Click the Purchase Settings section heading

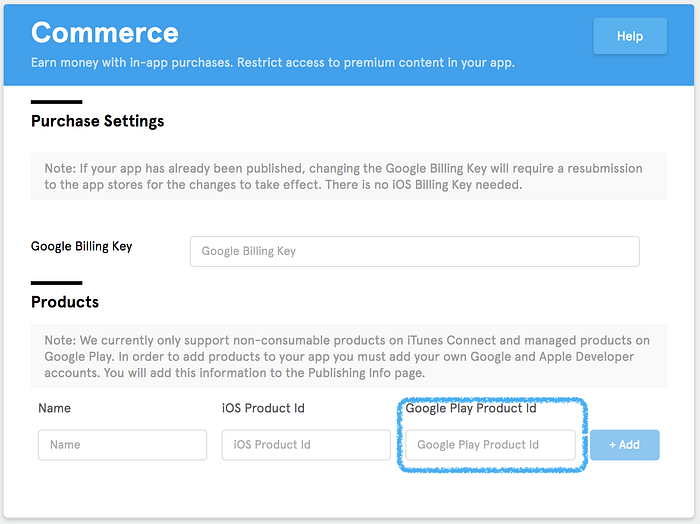pyautogui.click(x=97, y=121)
